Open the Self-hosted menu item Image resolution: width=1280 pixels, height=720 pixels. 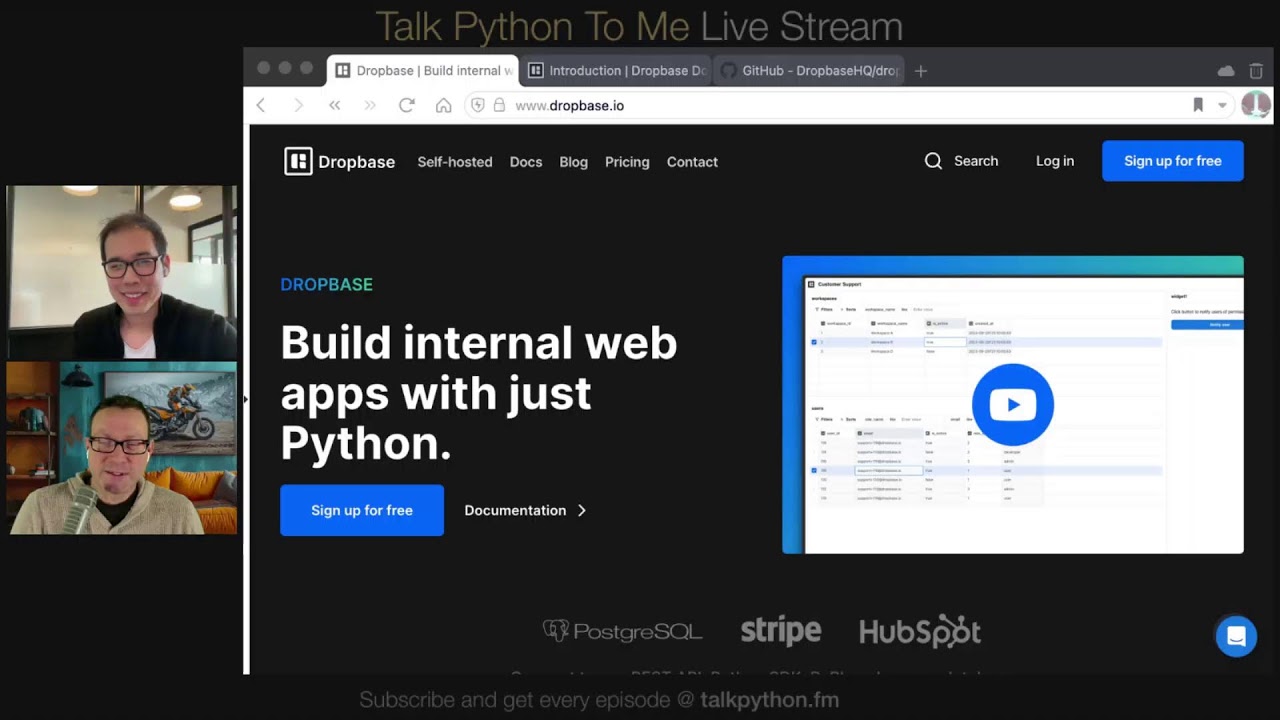[454, 162]
